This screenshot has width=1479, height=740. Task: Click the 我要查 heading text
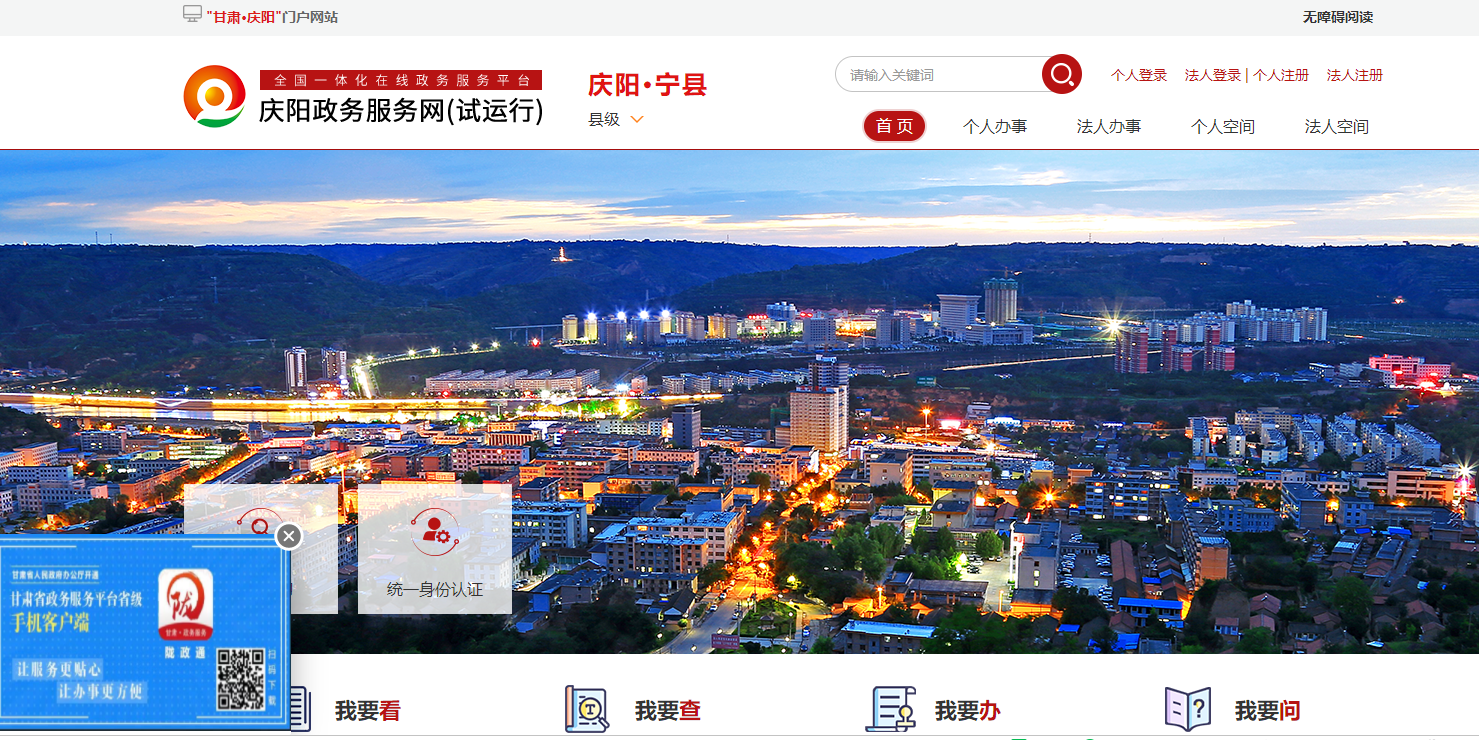tap(668, 711)
